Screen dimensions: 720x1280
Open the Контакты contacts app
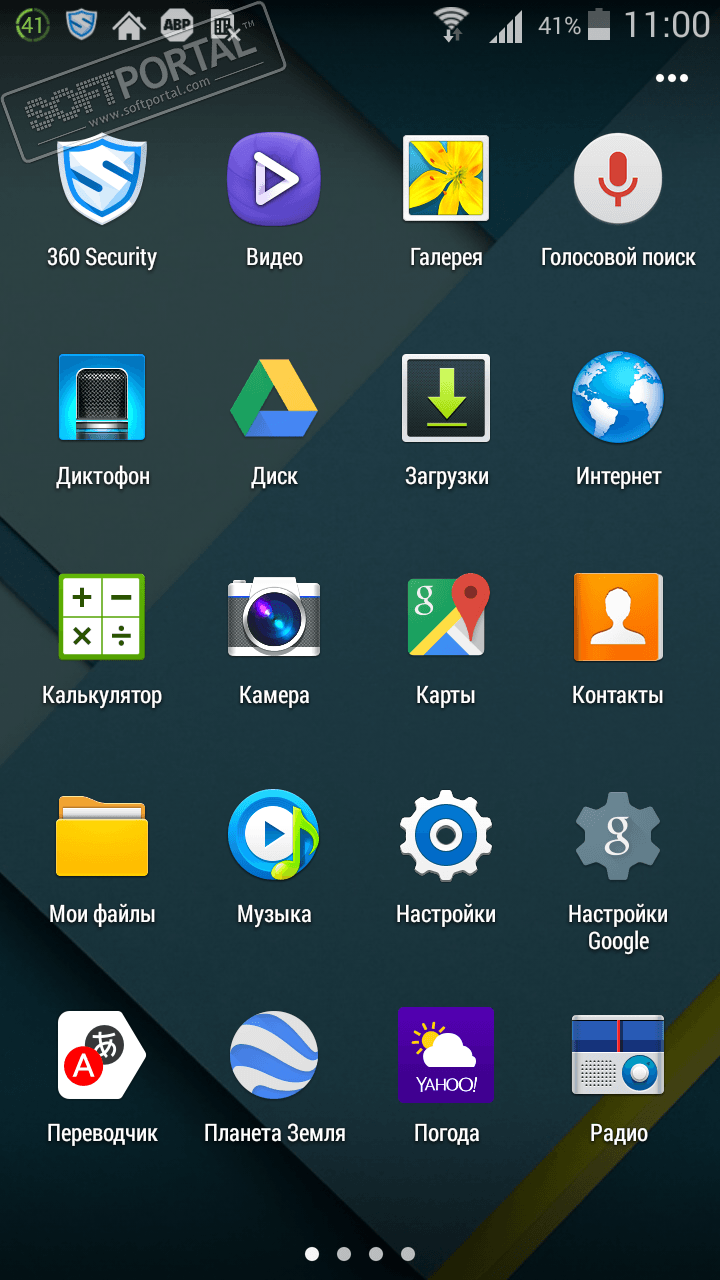click(618, 616)
